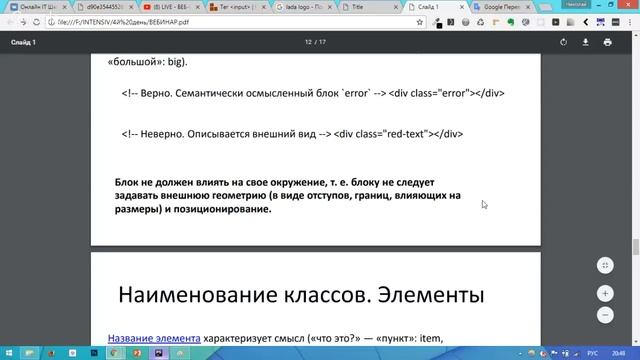640x360 pixels.
Task: Go back in browser history
Action: [10, 22]
